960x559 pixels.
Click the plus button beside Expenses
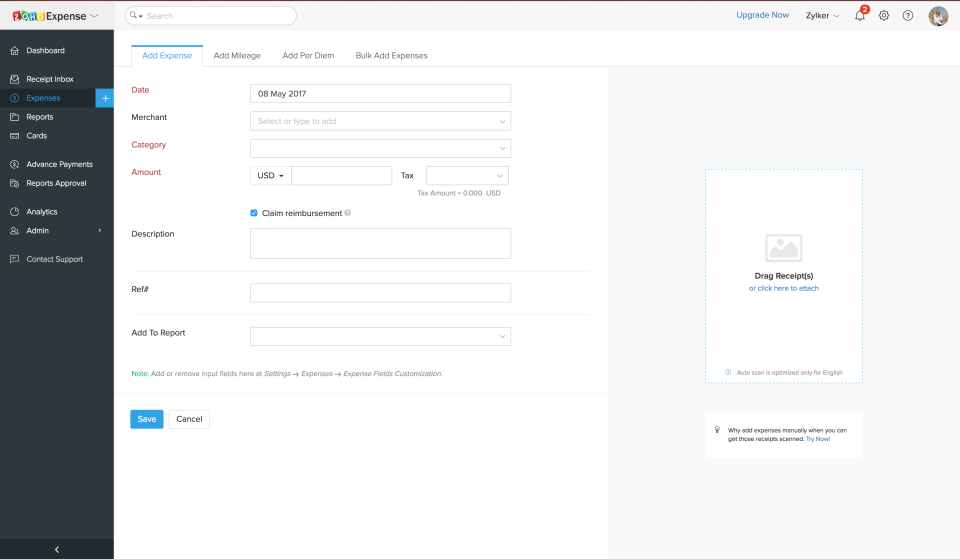click(x=105, y=98)
